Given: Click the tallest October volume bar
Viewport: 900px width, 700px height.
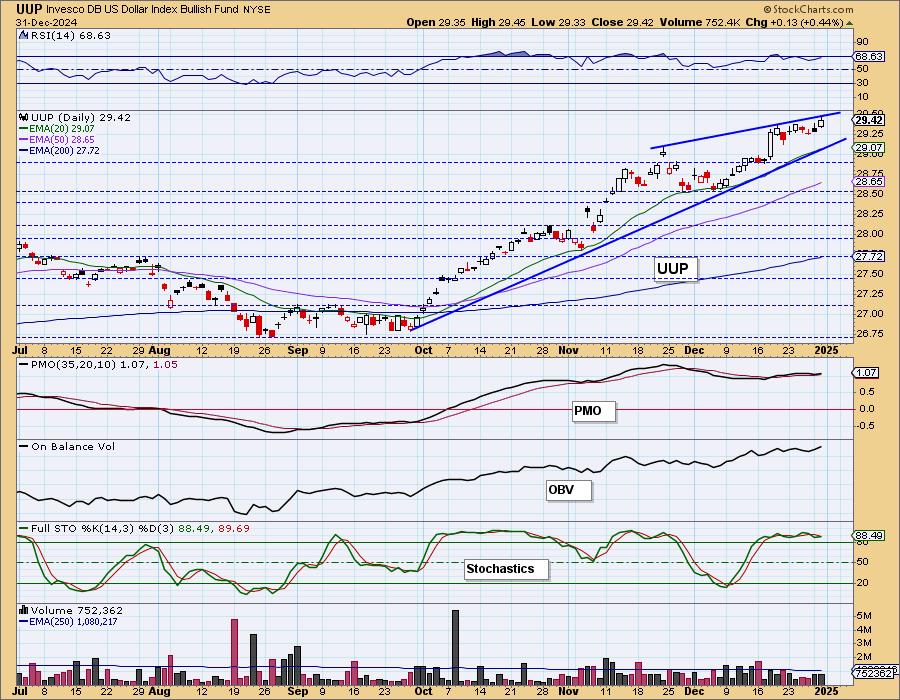Looking at the screenshot, I should 455,648.
